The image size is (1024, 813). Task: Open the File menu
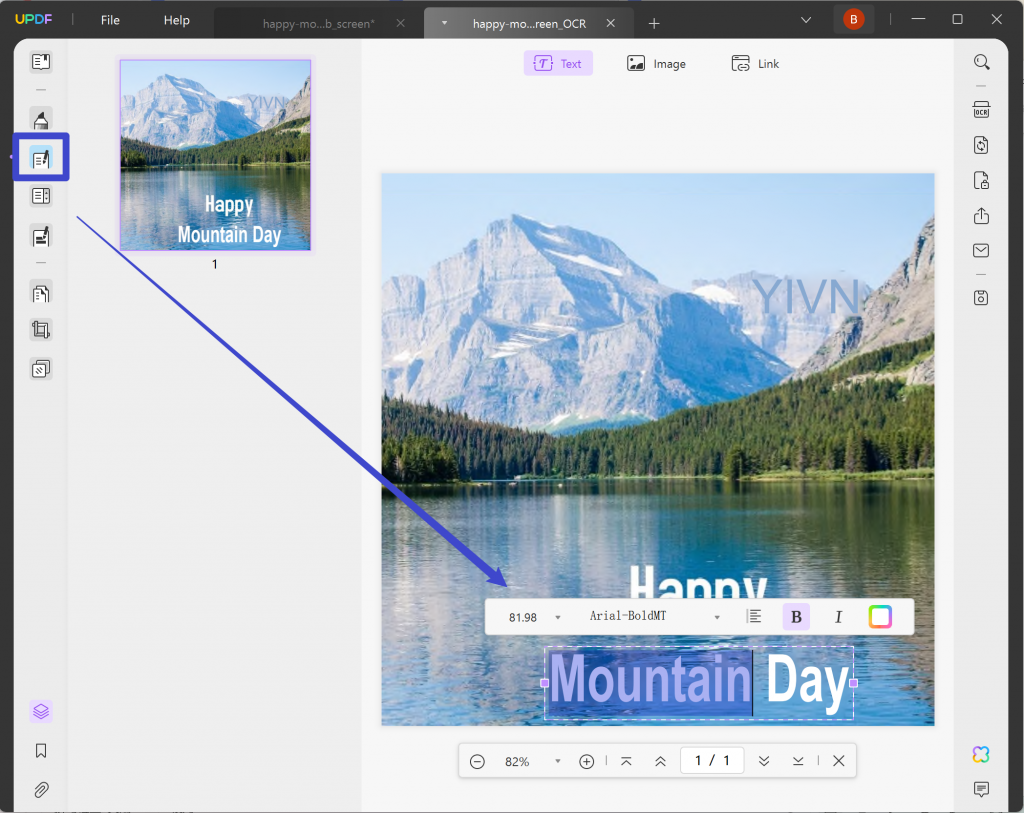coord(109,19)
